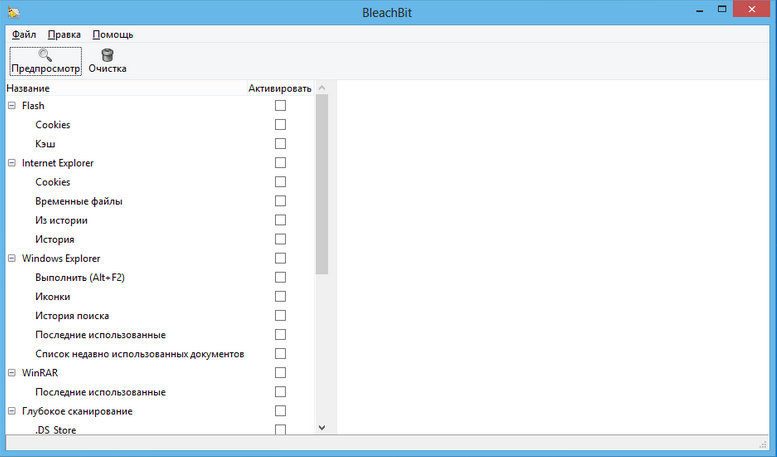
Task: Check the История поиска checkbox
Action: point(280,315)
